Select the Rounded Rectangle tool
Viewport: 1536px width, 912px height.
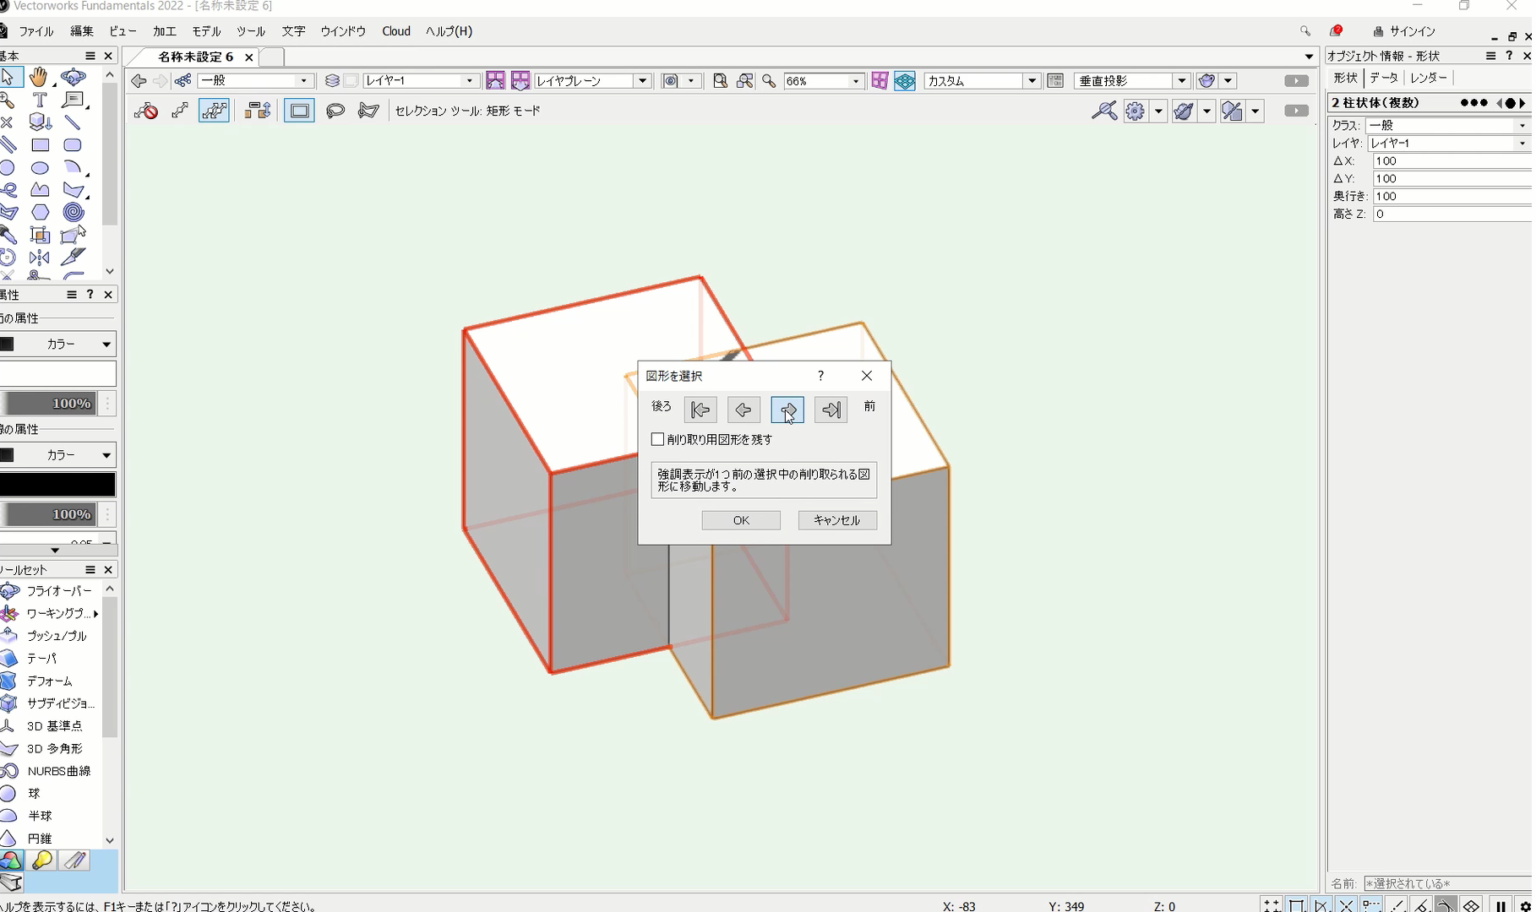click(73, 145)
